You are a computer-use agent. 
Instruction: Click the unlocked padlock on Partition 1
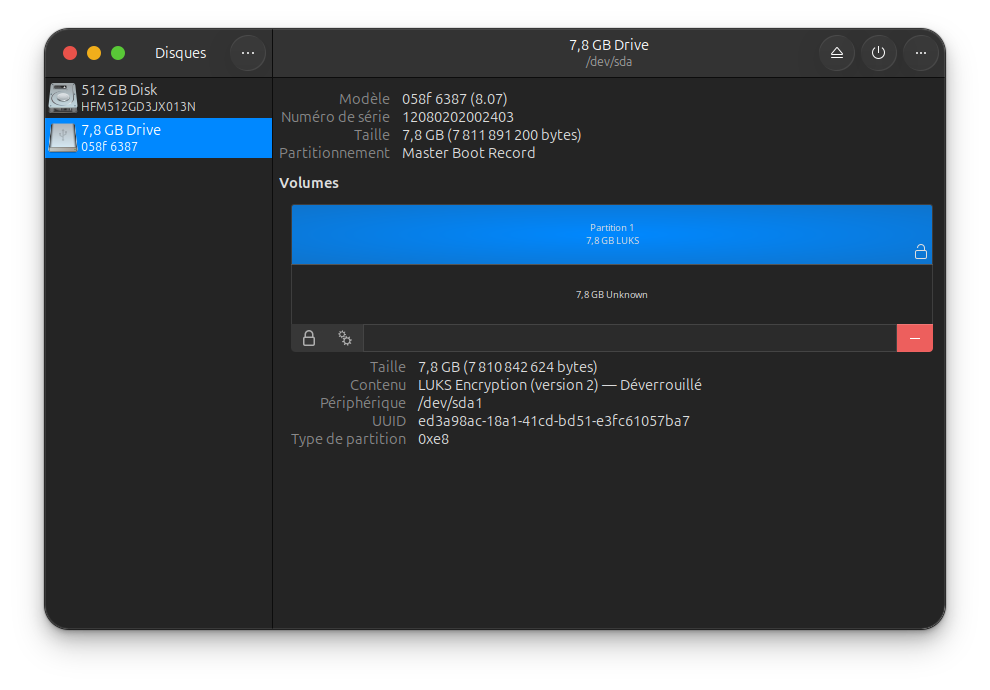921,252
